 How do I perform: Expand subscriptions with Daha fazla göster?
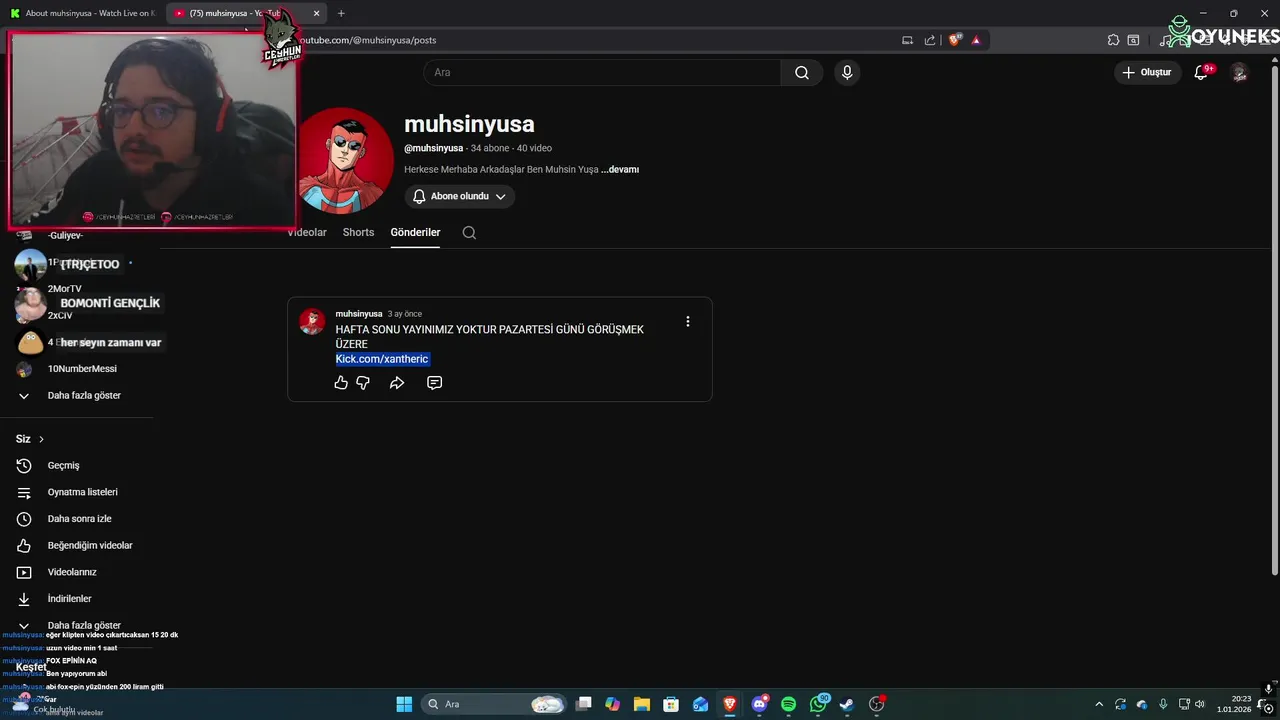pos(84,395)
